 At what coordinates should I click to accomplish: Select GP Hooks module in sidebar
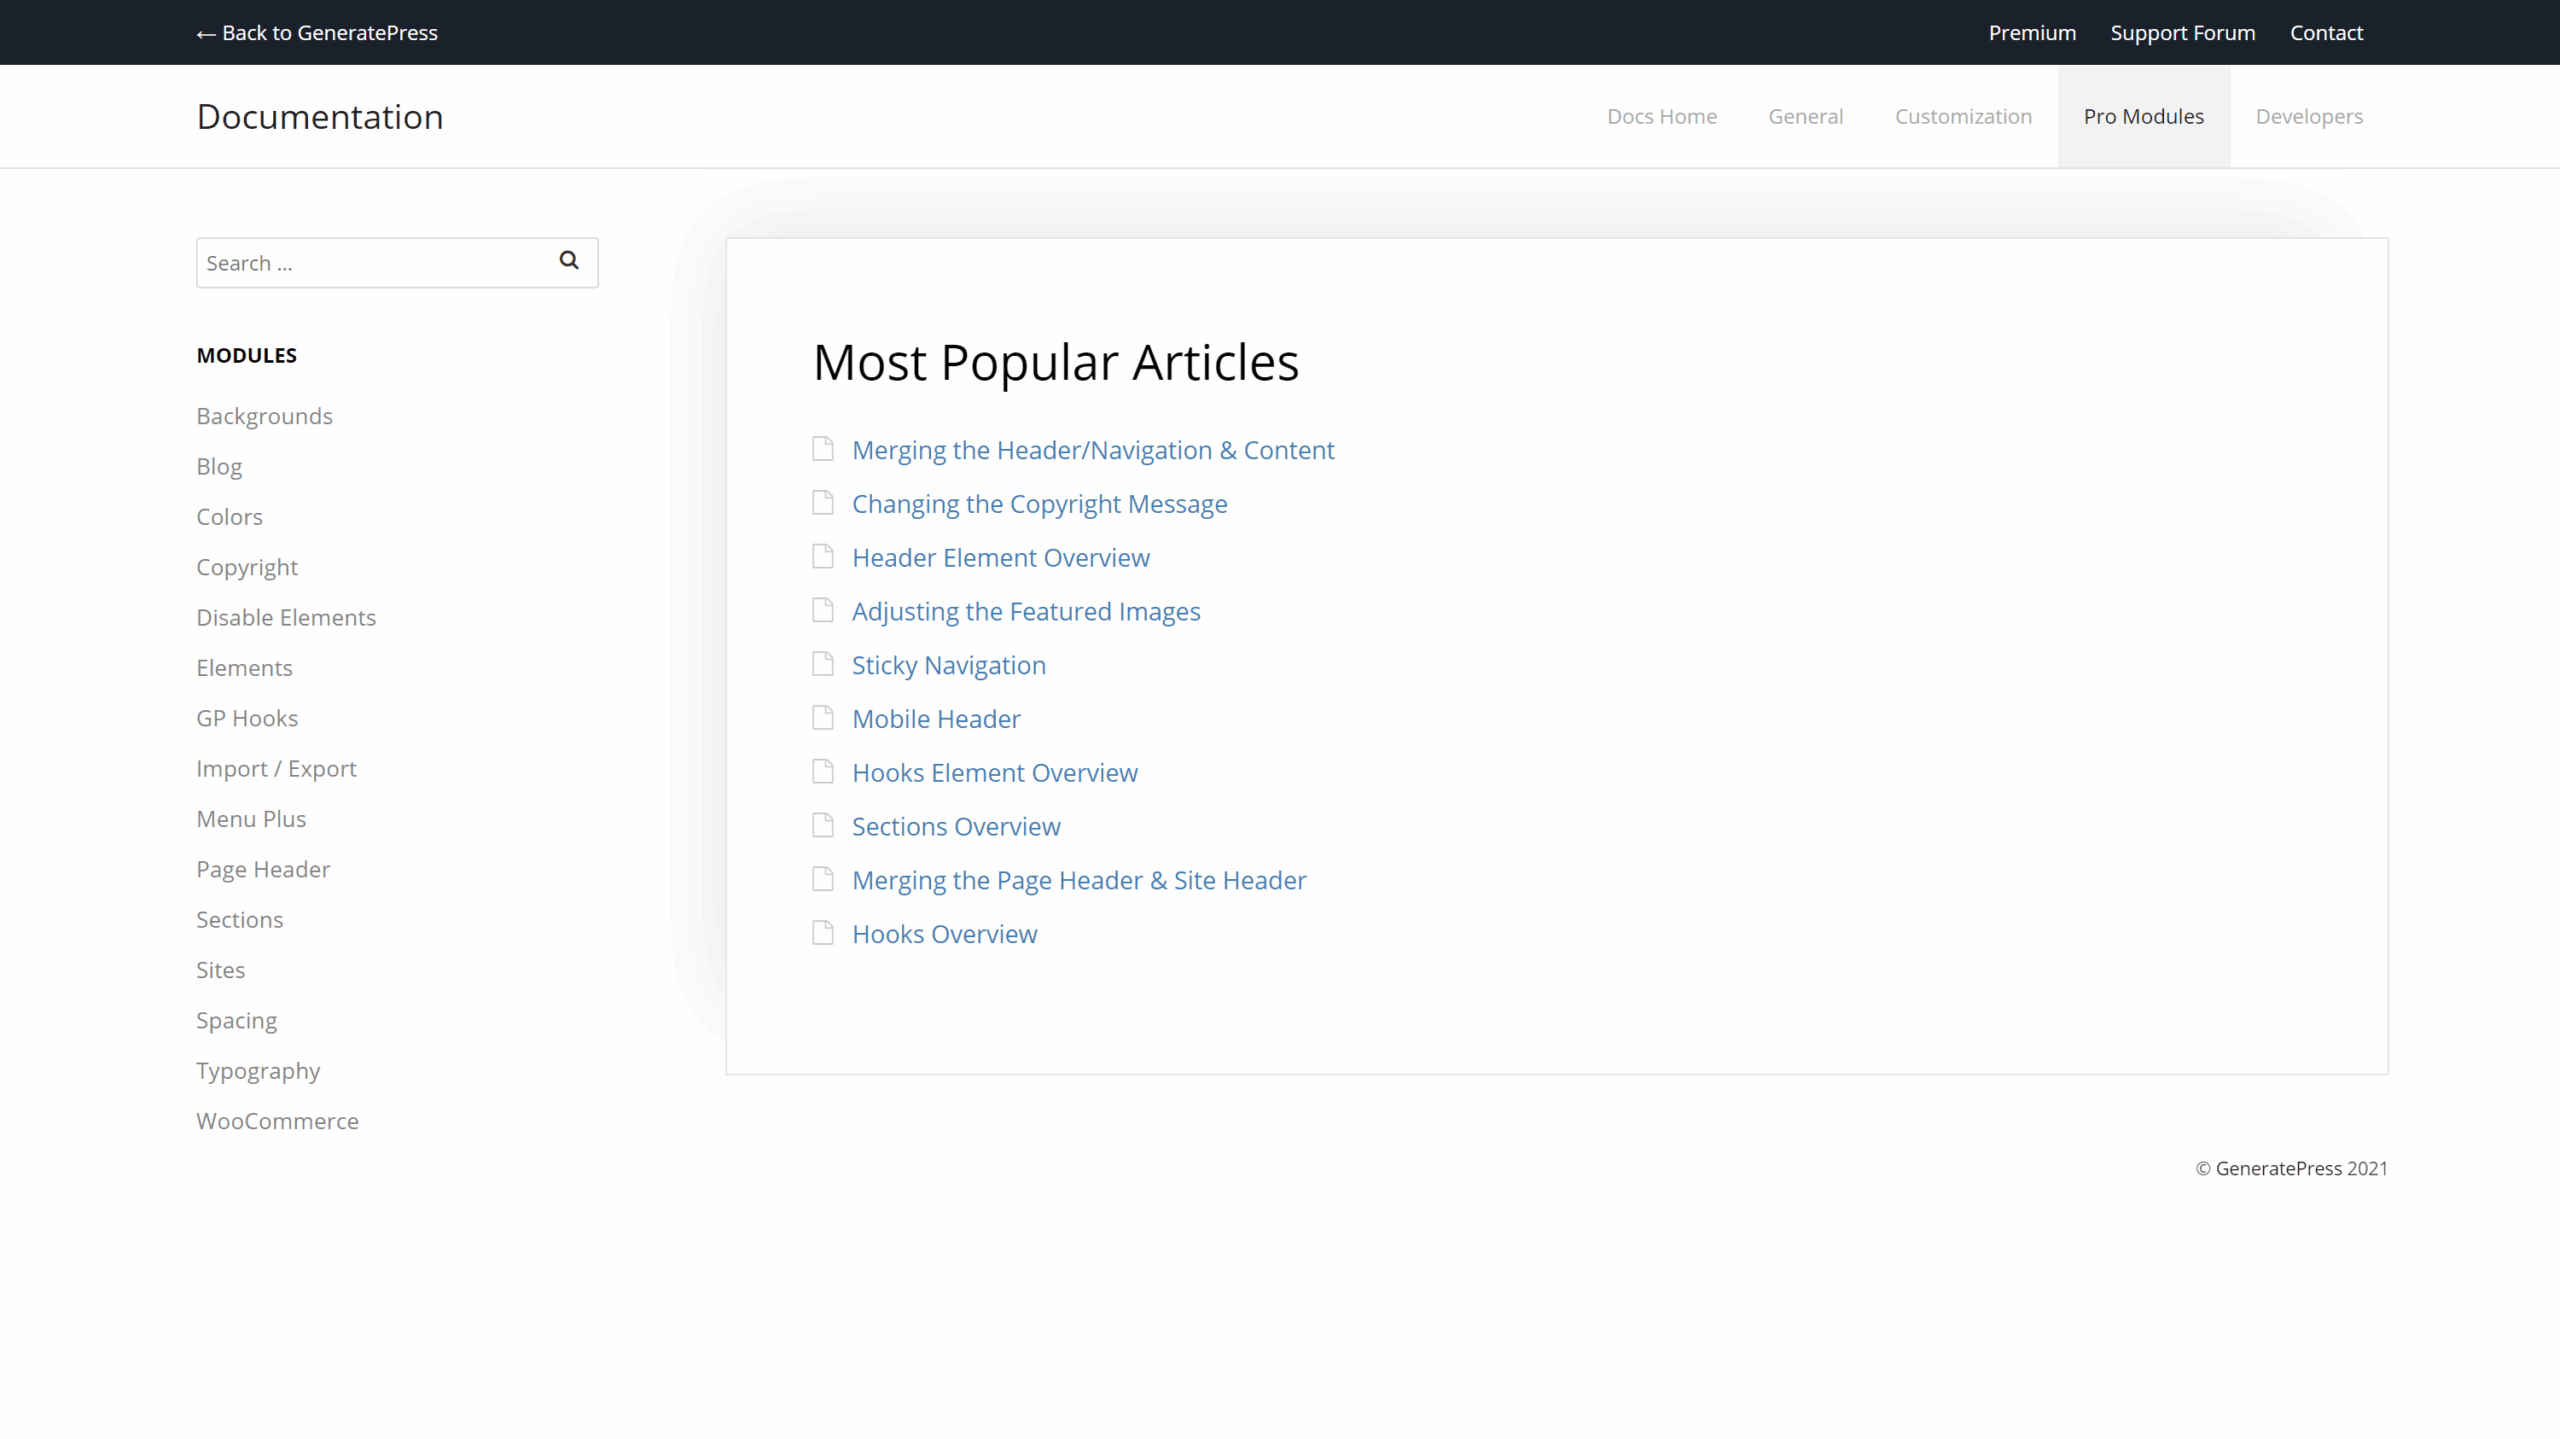point(247,718)
